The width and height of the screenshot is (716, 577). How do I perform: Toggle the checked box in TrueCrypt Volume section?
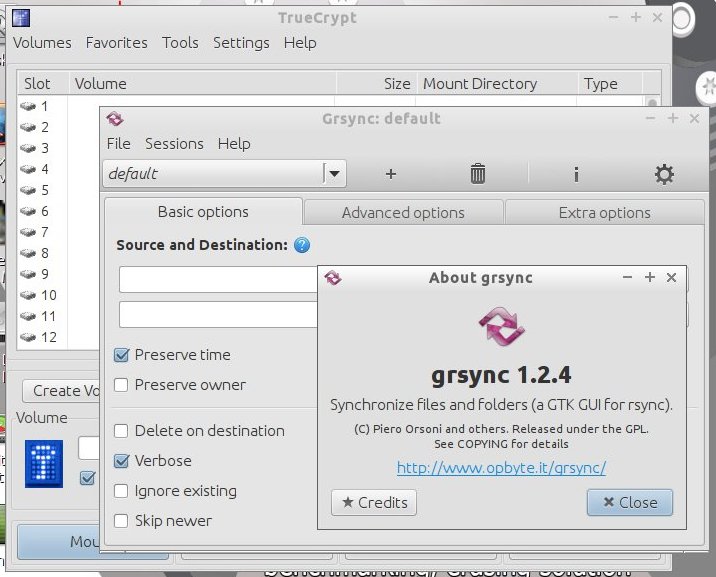pos(87,478)
